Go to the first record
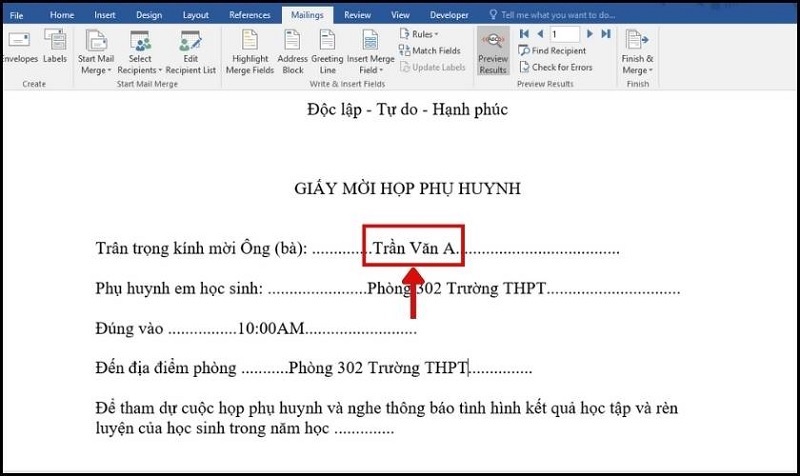 pos(524,34)
